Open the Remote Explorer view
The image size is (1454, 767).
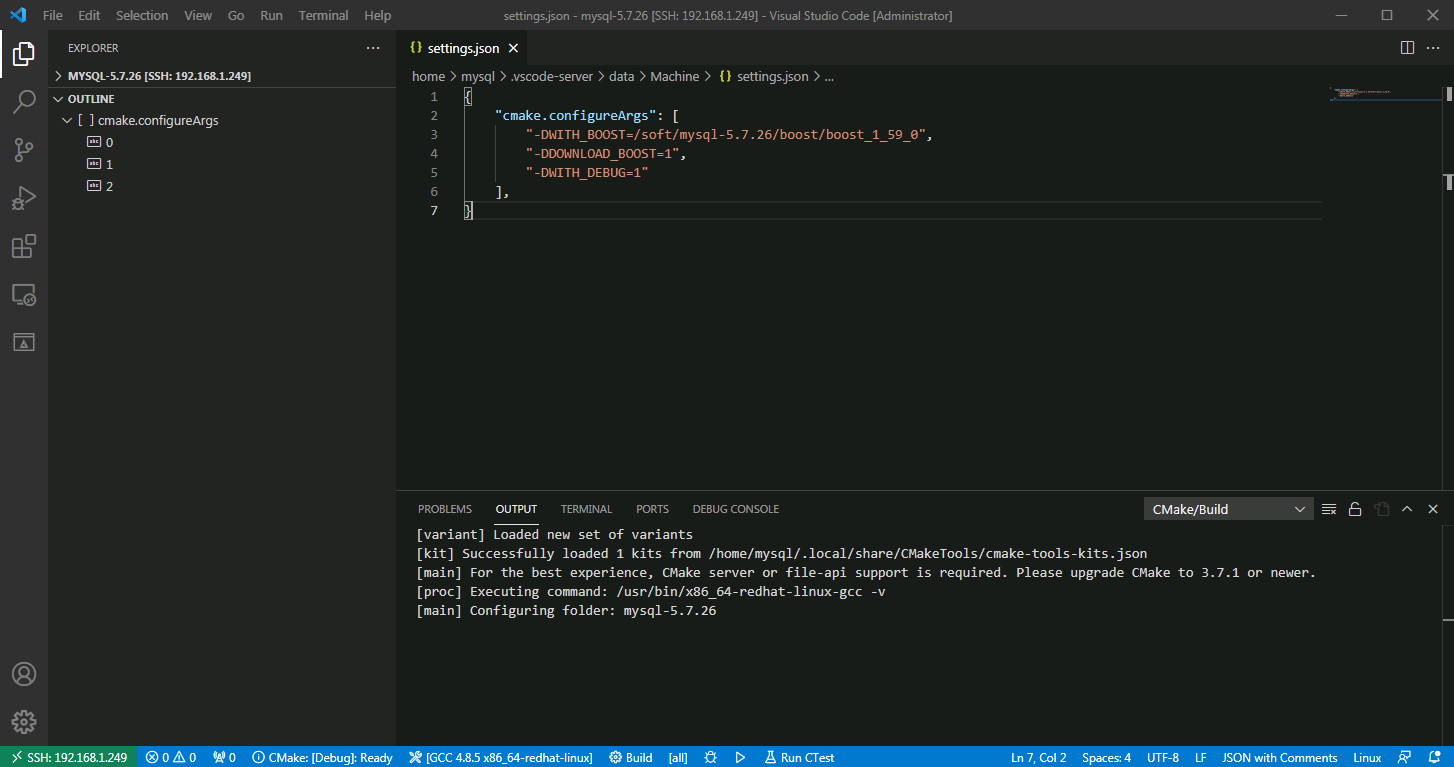click(24, 294)
